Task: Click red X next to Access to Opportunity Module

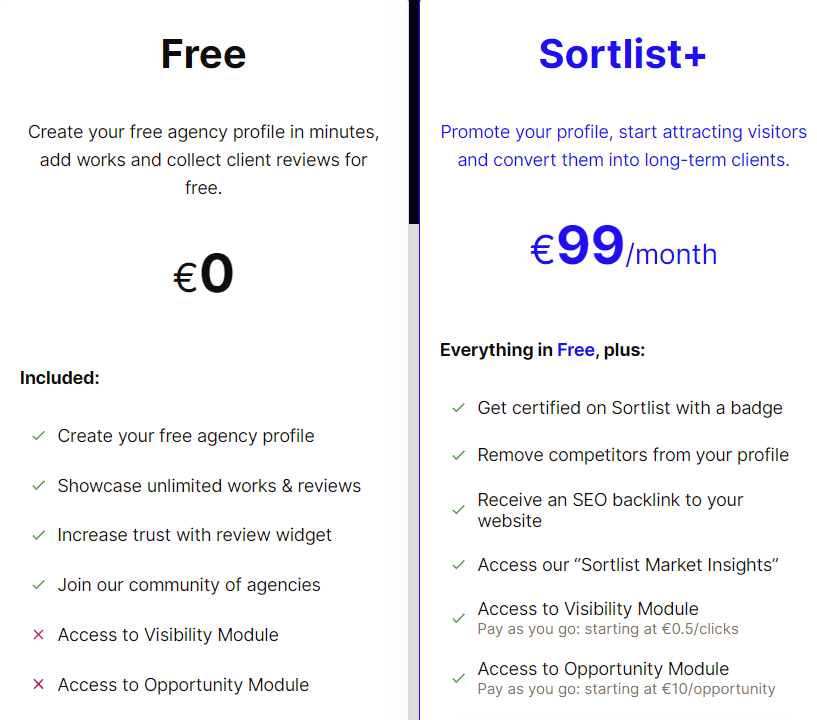Action: 39,684
